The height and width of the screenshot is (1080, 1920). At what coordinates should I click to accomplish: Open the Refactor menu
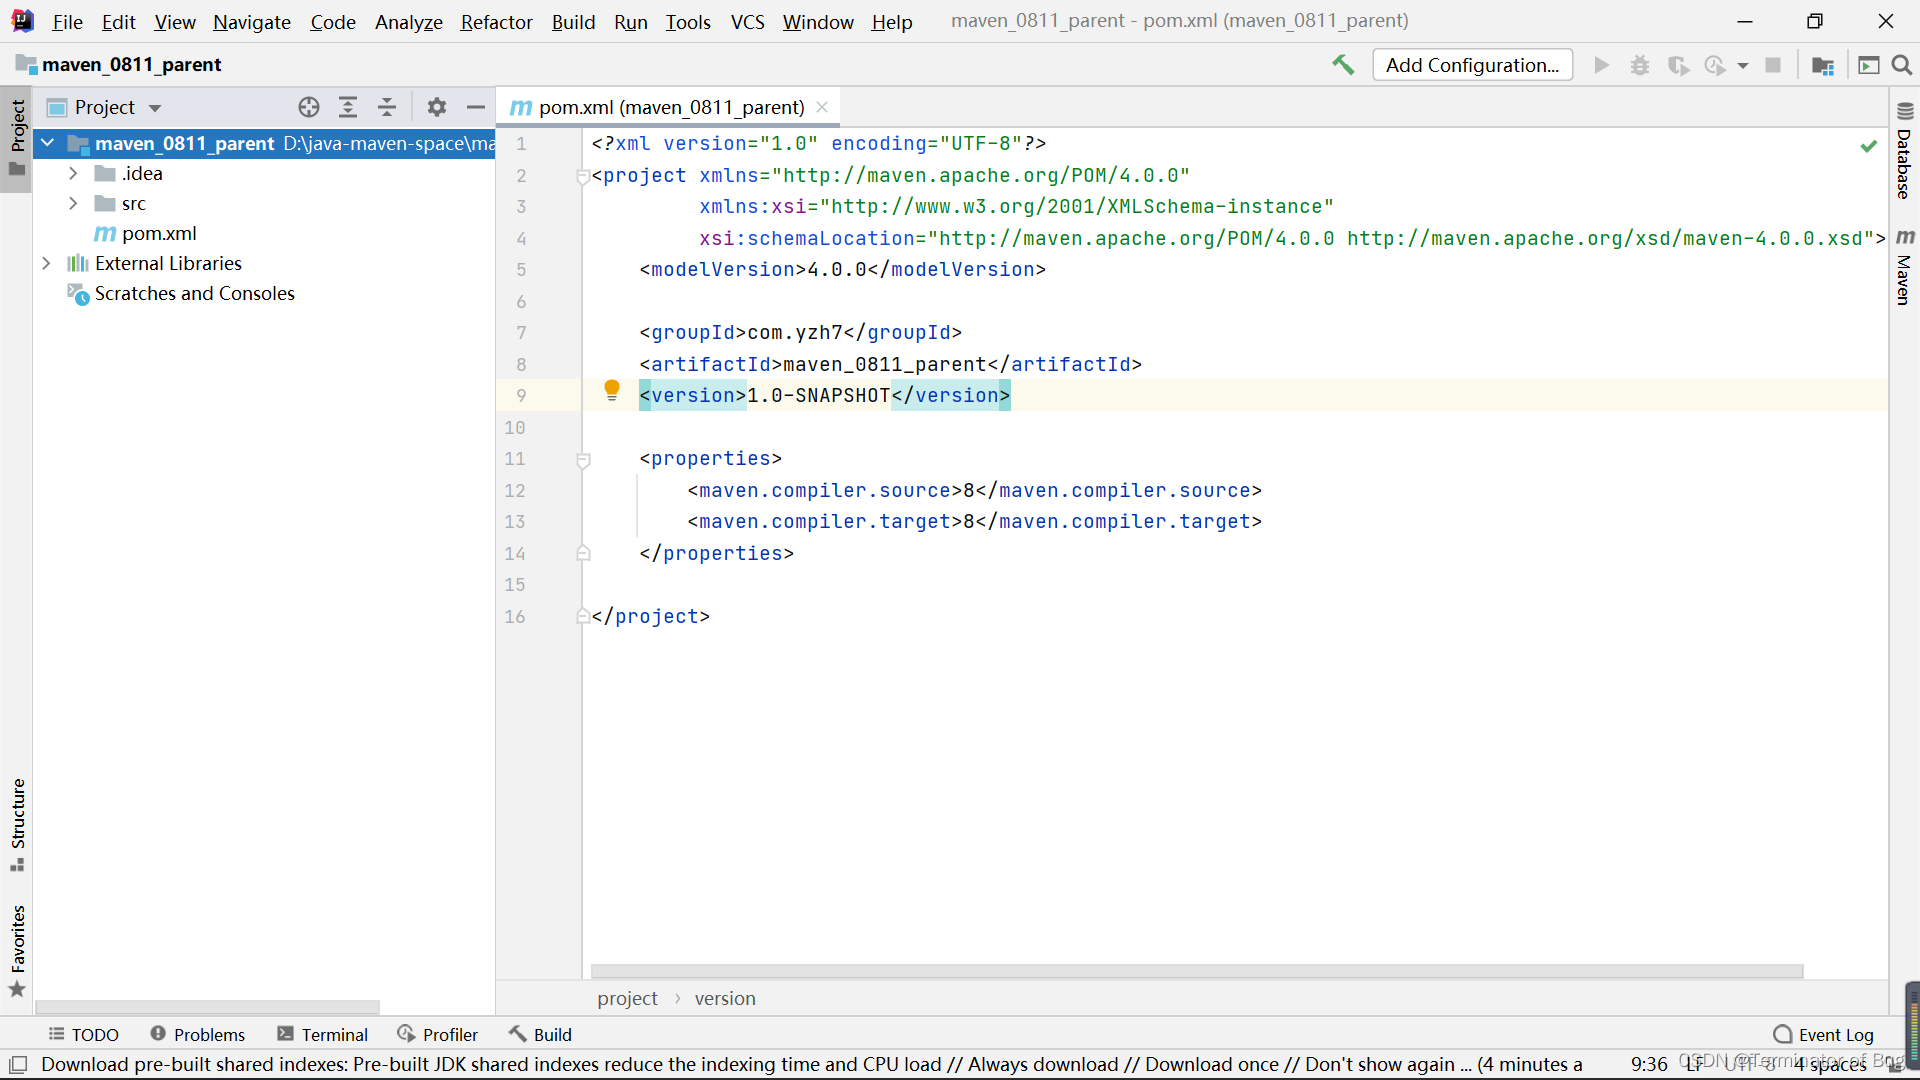point(496,21)
